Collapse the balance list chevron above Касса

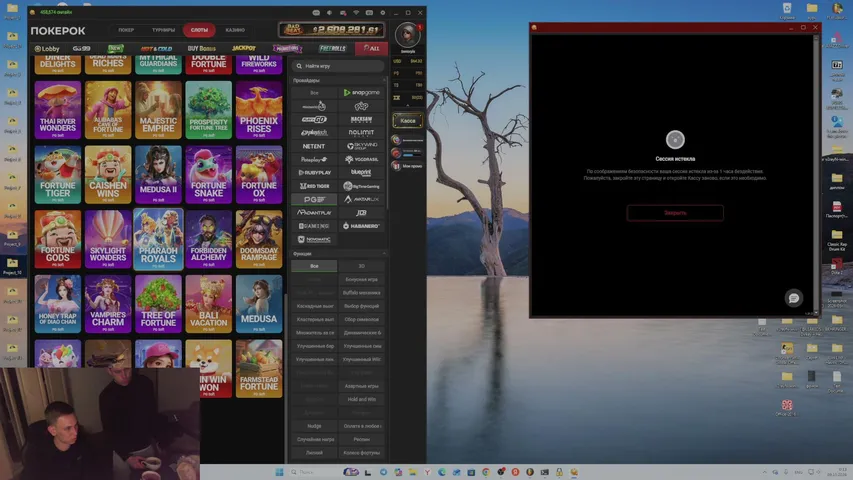click(407, 106)
